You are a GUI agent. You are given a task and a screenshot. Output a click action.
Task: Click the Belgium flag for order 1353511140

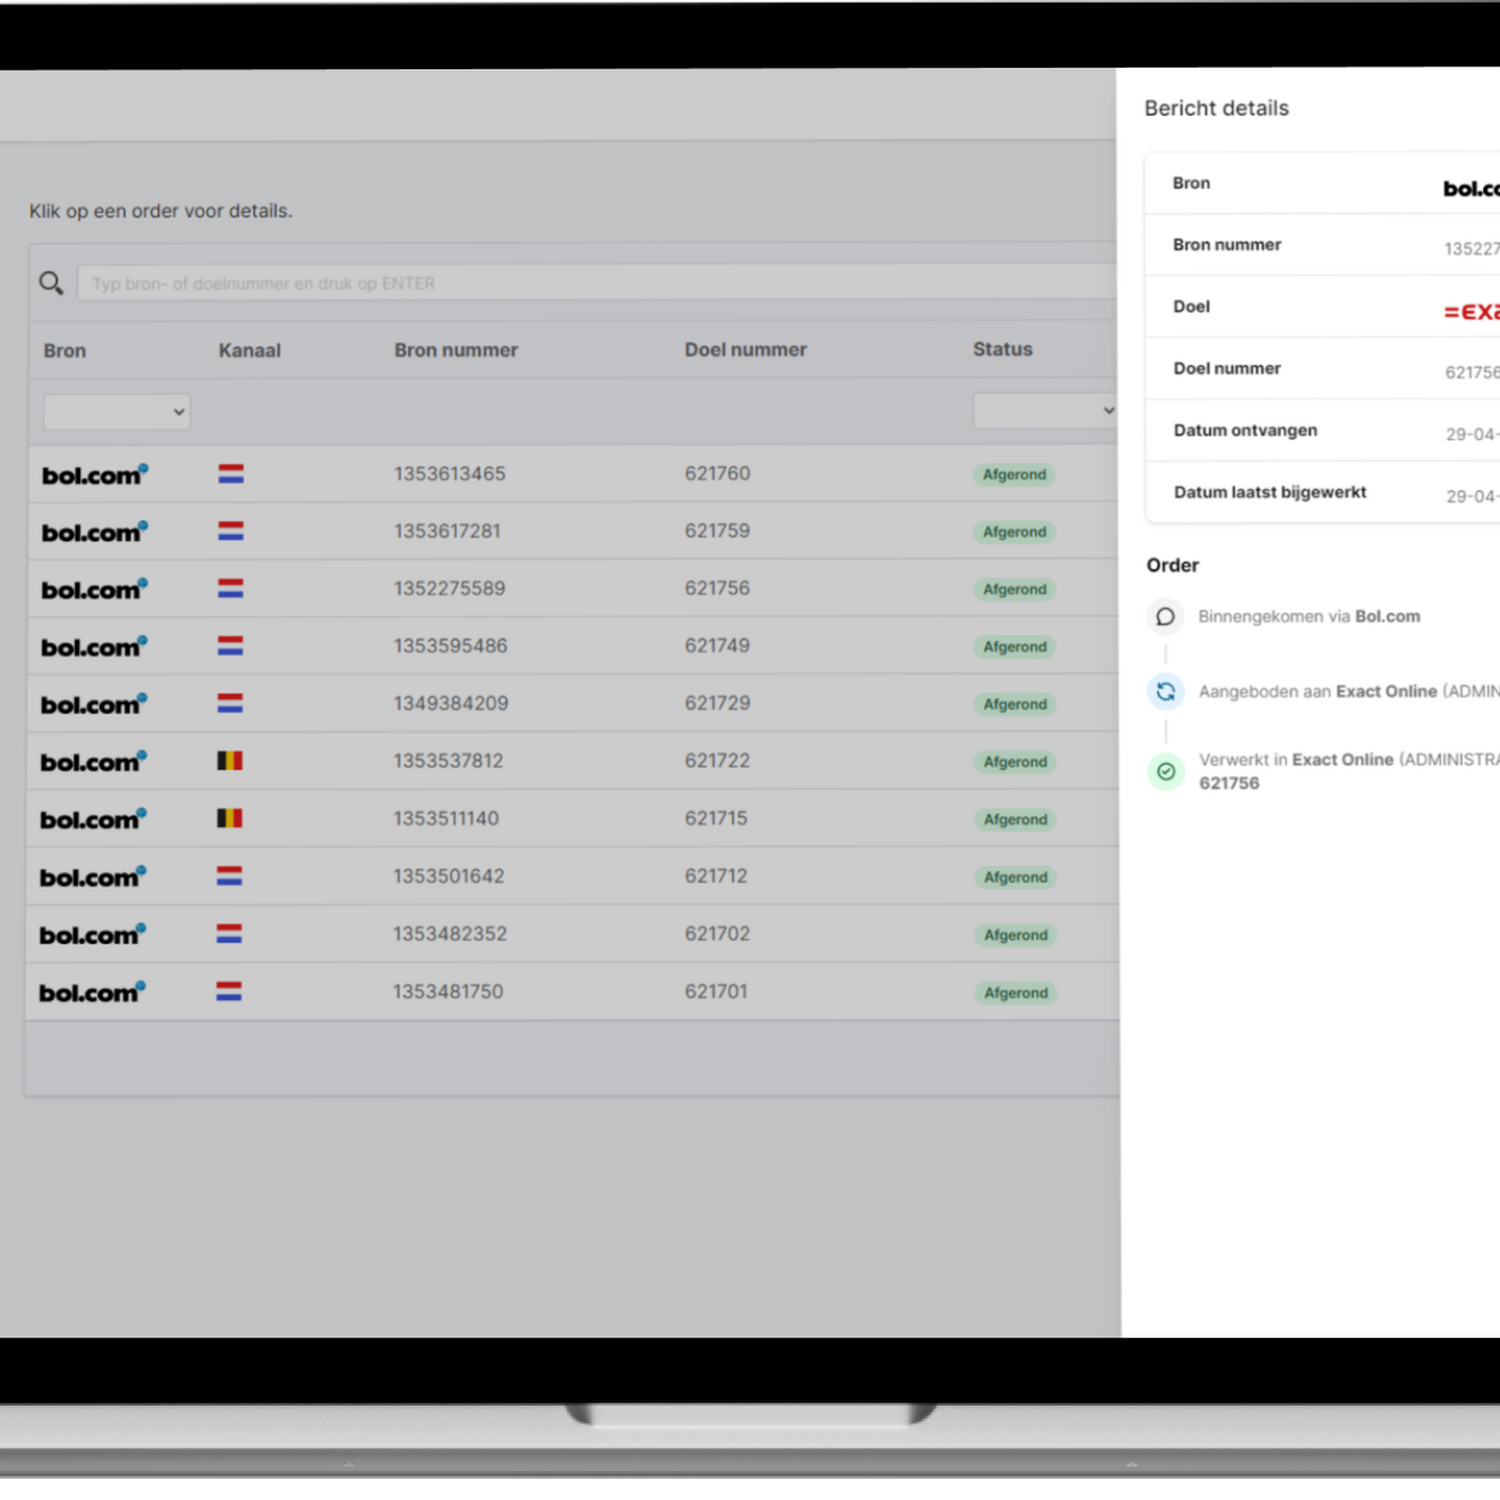(230, 818)
